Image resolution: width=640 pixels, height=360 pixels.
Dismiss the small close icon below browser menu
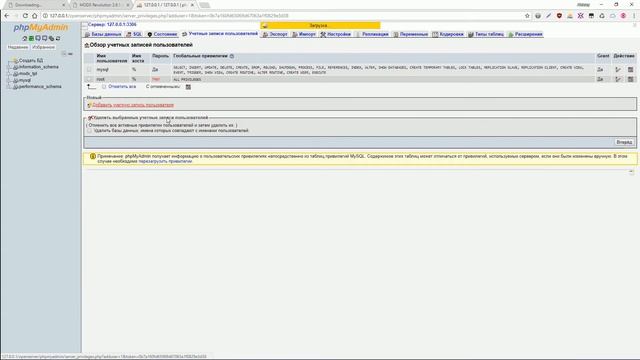click(634, 25)
